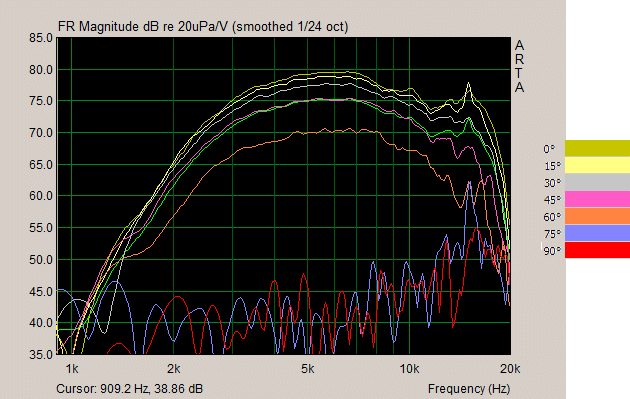This screenshot has height=399, width=630.
Task: Click the 2k frequency axis label
Action: coord(174,369)
